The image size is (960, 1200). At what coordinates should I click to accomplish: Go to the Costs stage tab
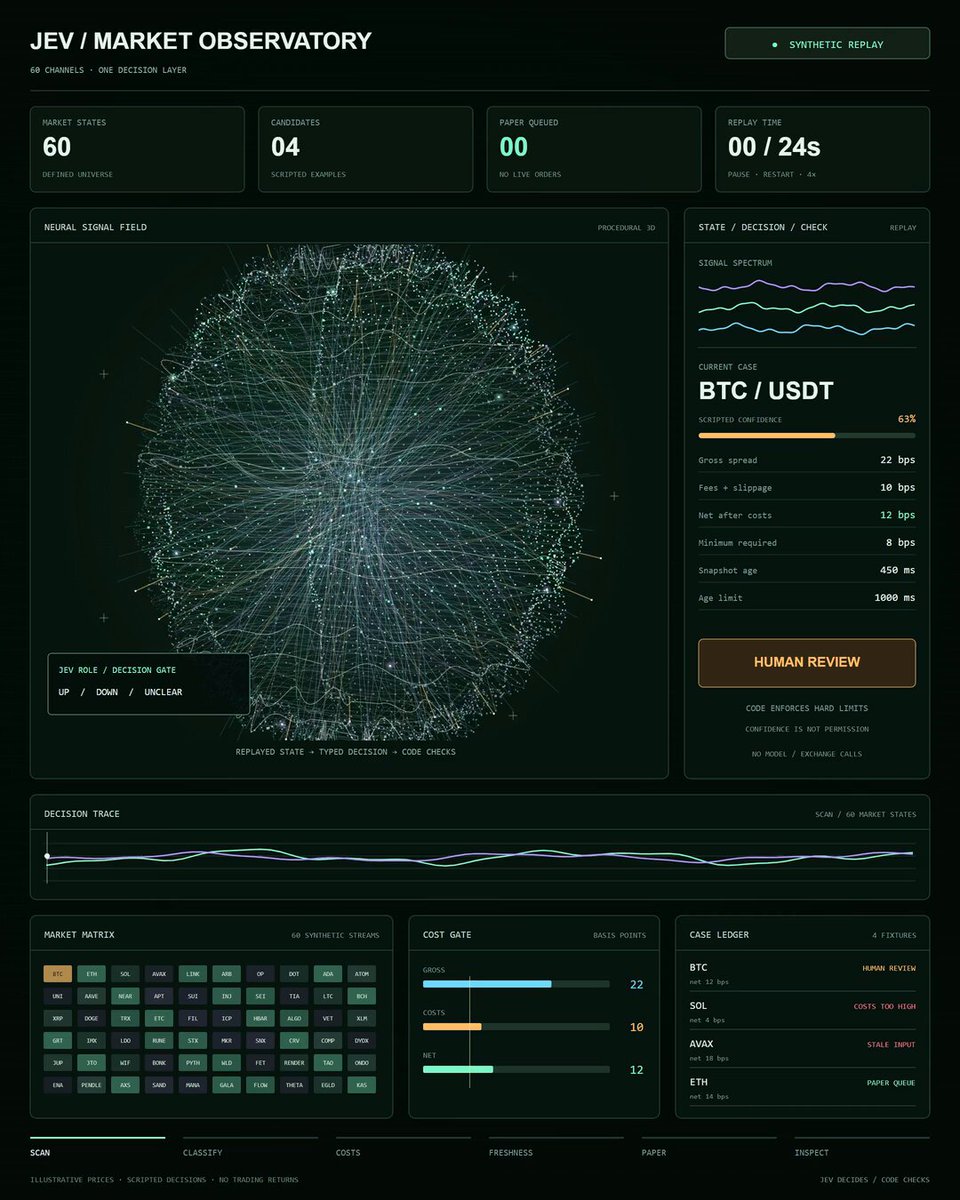point(403,1146)
